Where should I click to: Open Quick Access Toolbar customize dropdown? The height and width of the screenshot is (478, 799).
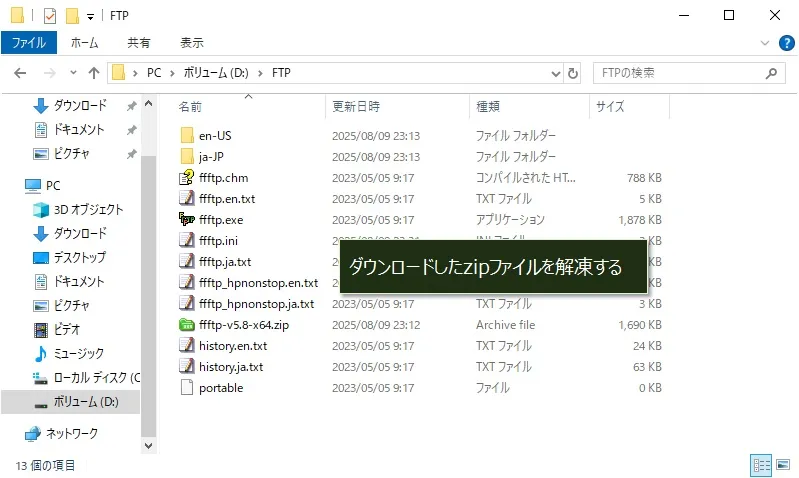pyautogui.click(x=90, y=17)
